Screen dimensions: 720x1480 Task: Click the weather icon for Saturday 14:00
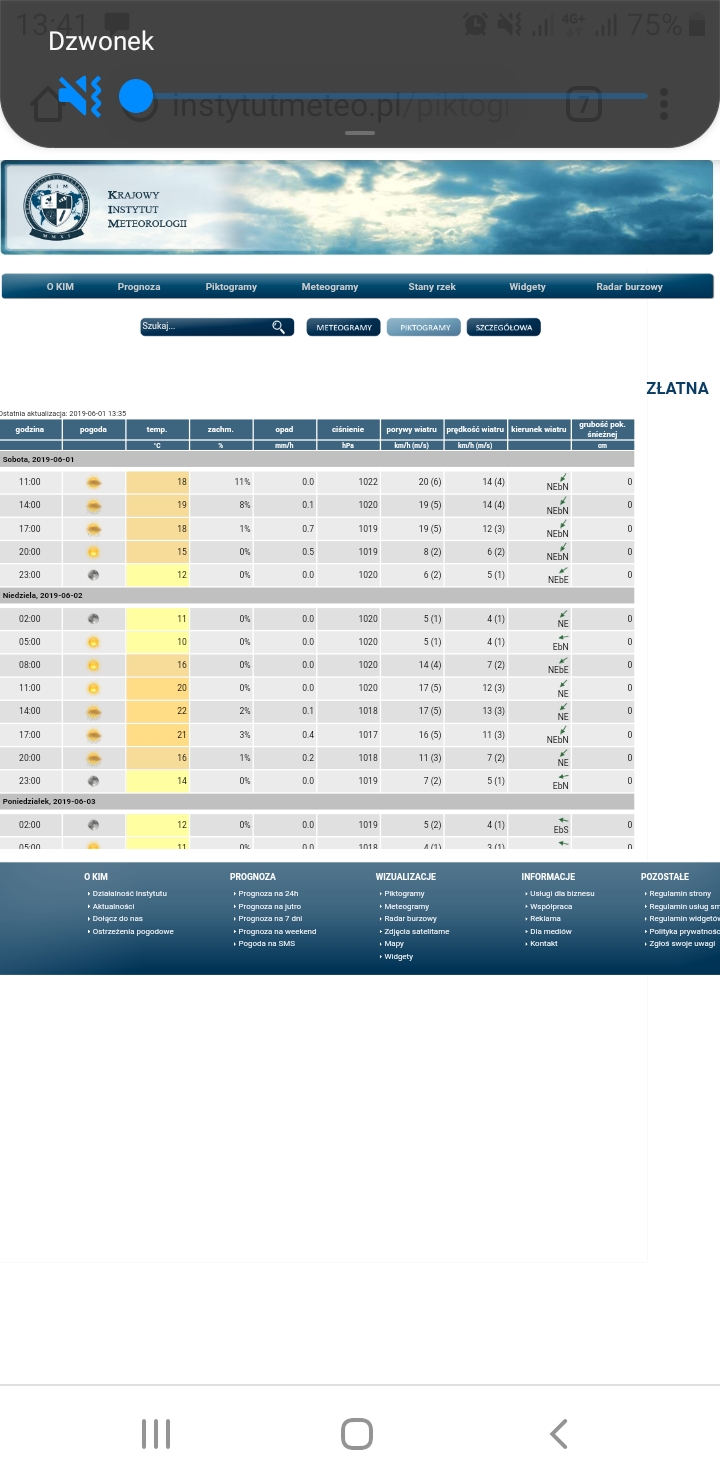(x=94, y=505)
